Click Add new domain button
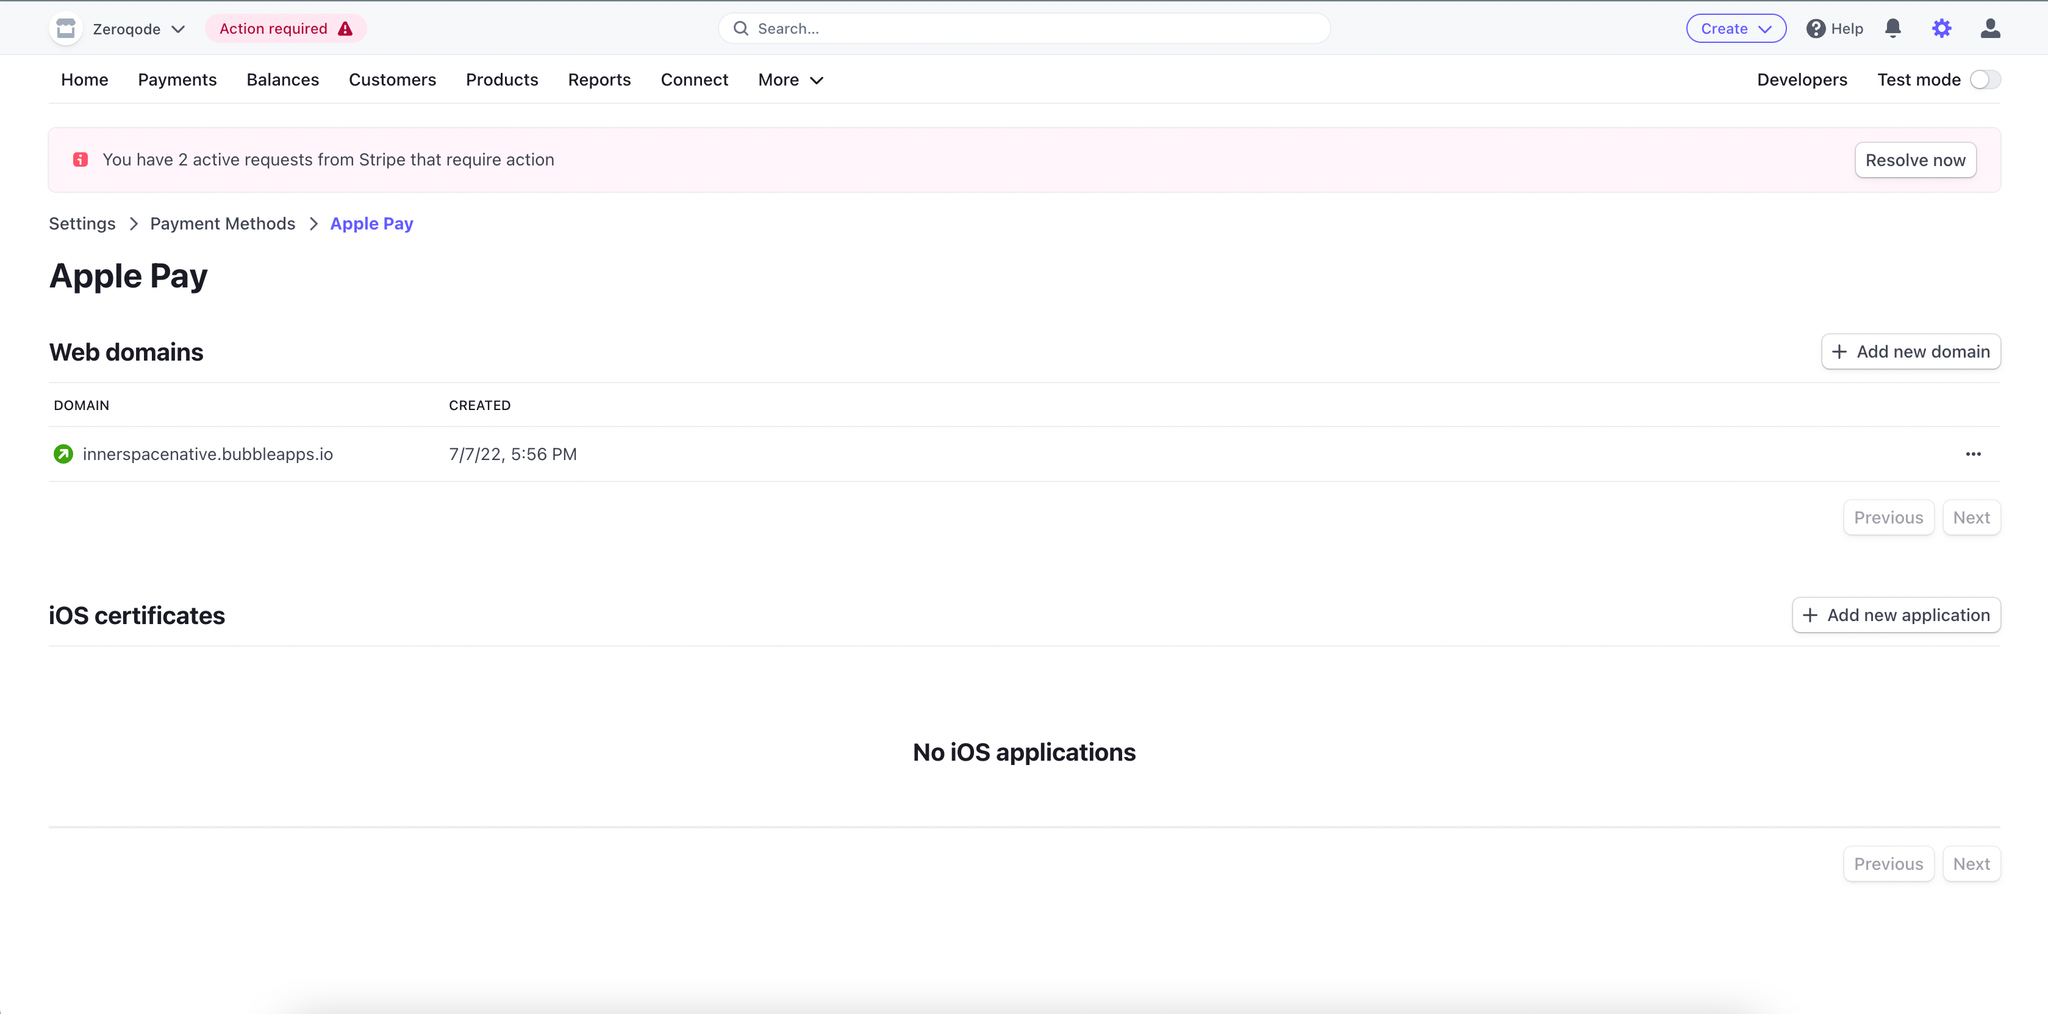Screen dimensions: 2048x1014 (x=1911, y=352)
